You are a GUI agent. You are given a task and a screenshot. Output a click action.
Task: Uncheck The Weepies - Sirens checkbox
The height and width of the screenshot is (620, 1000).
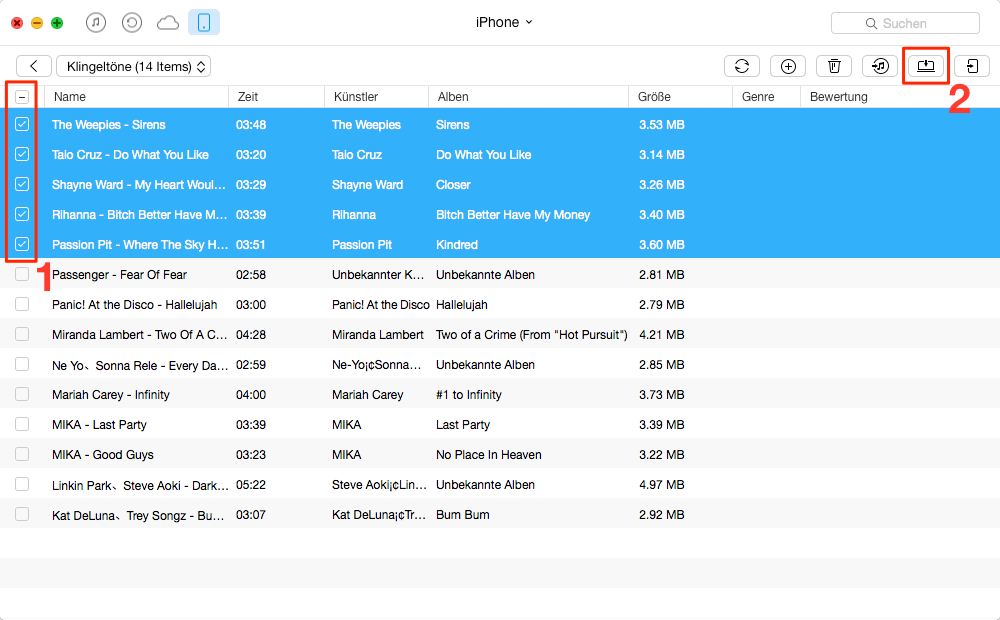click(22, 124)
